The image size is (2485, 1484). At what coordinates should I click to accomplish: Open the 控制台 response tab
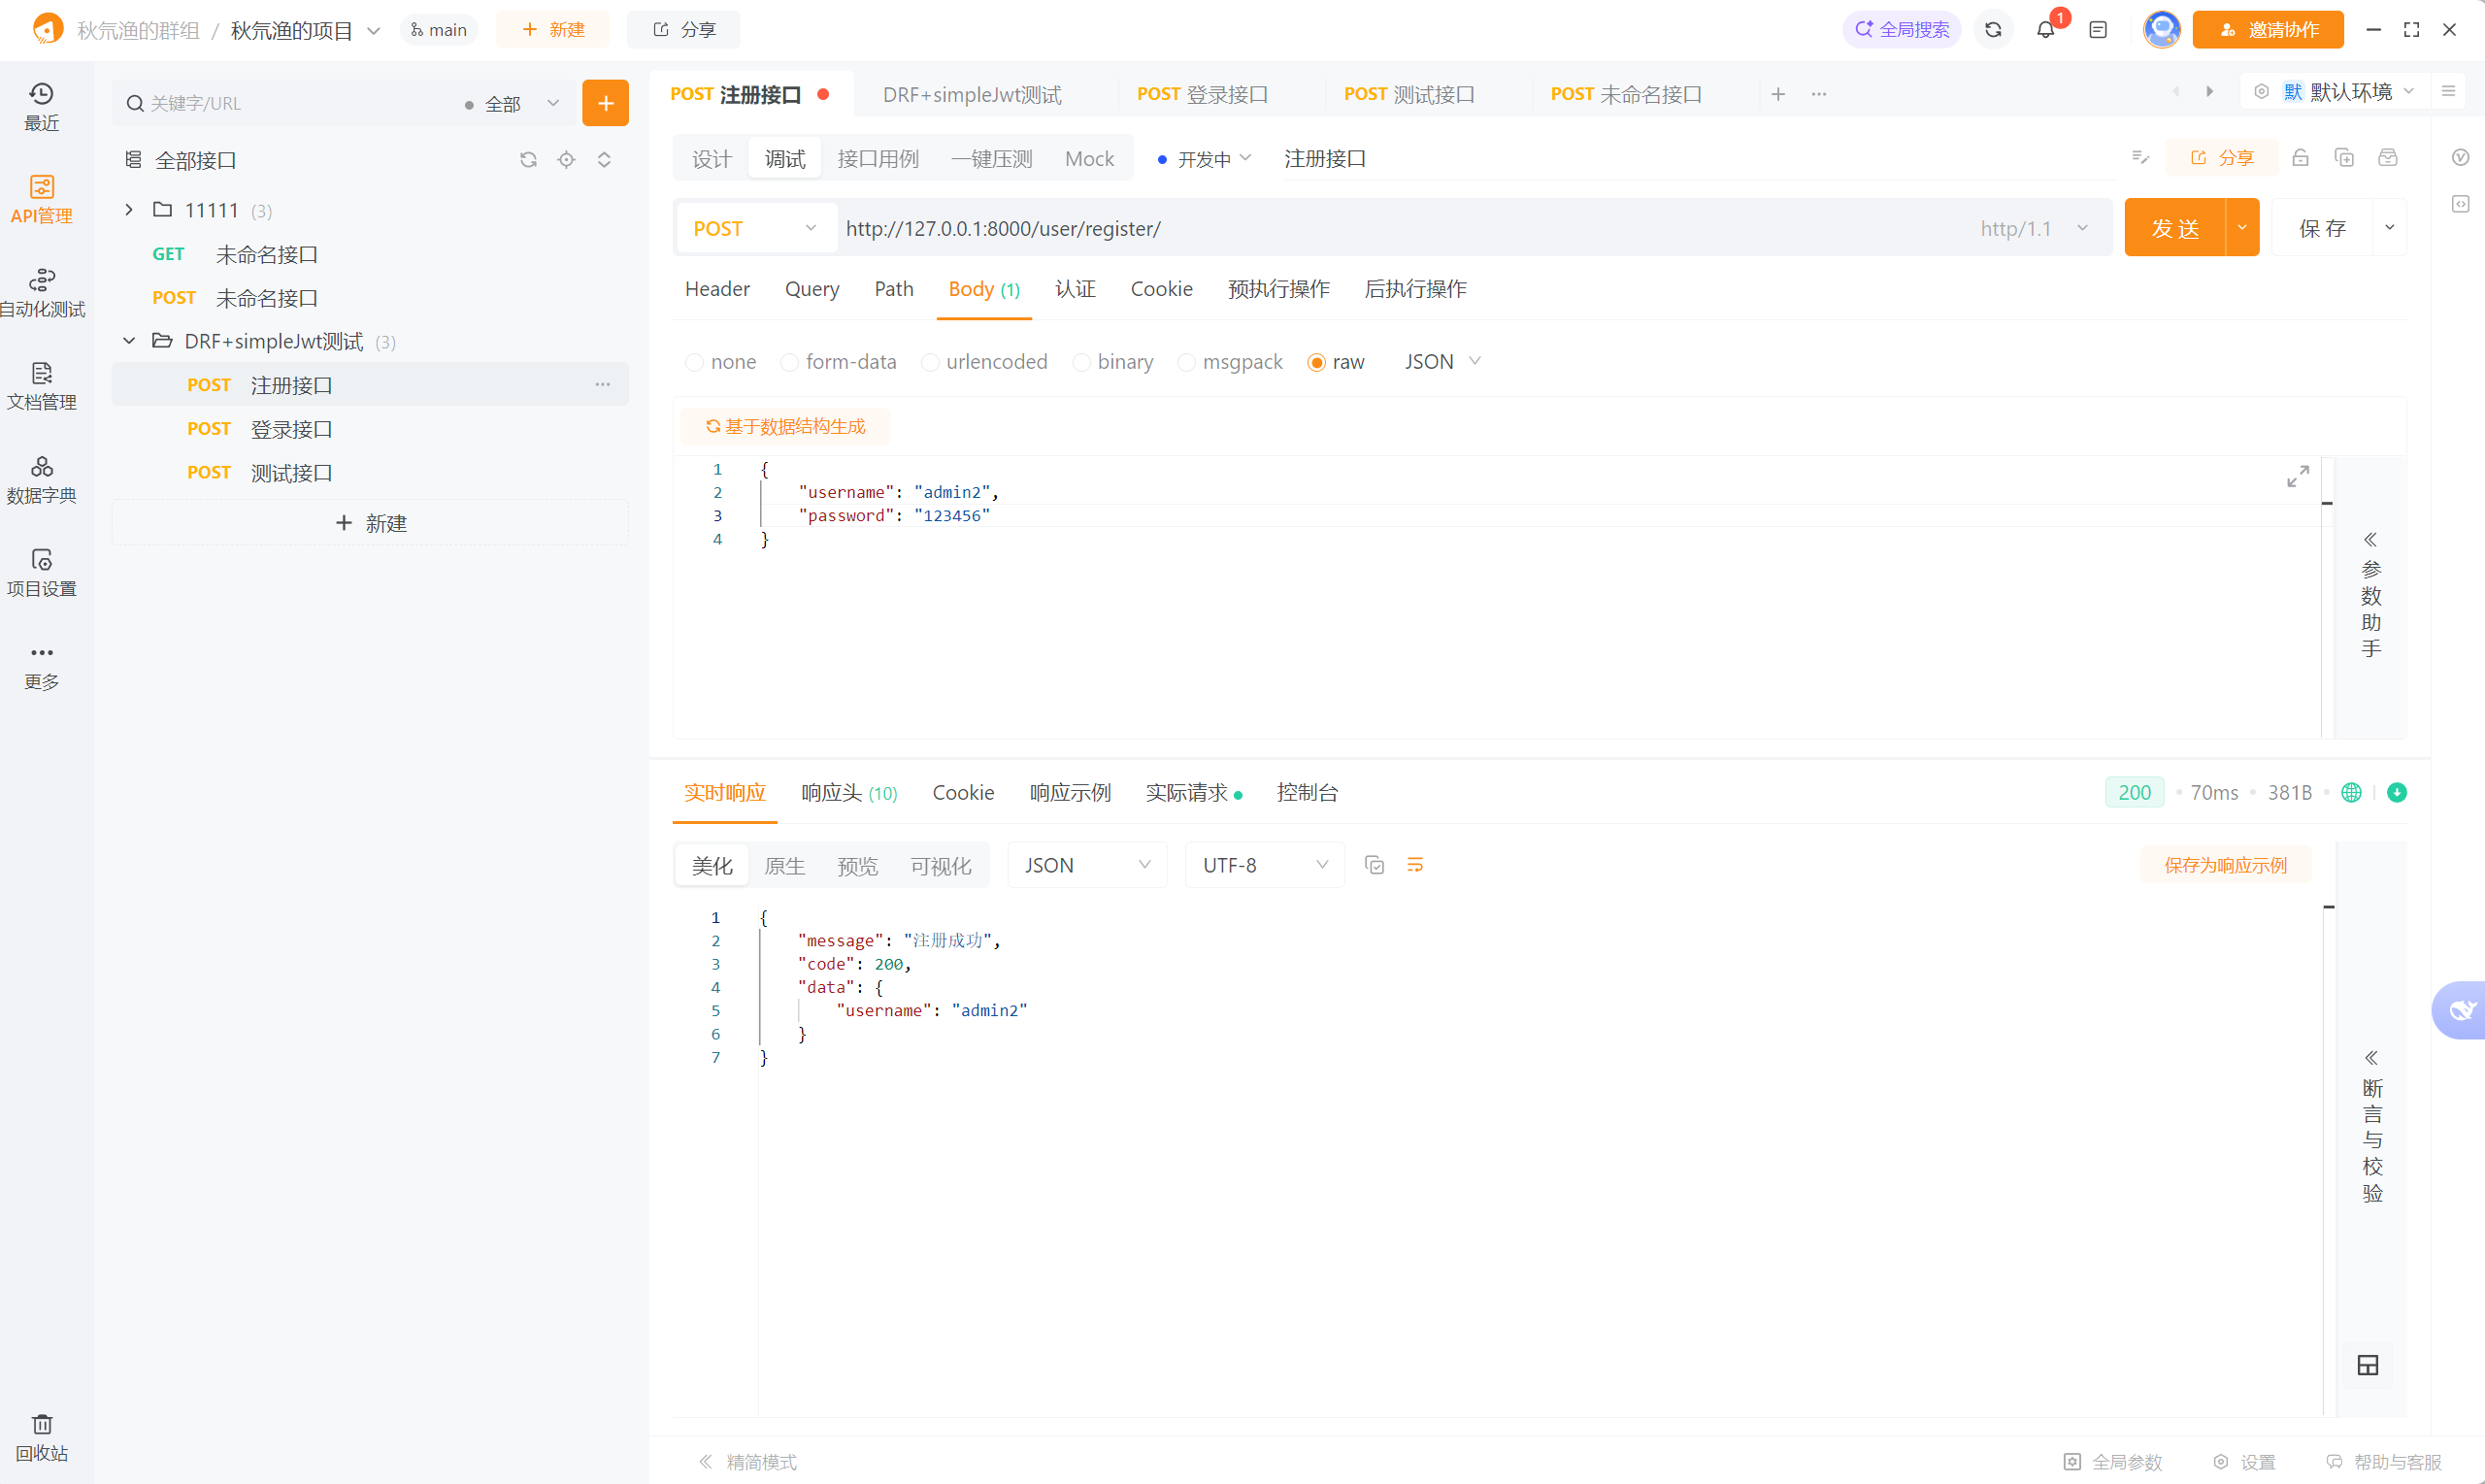point(1306,793)
